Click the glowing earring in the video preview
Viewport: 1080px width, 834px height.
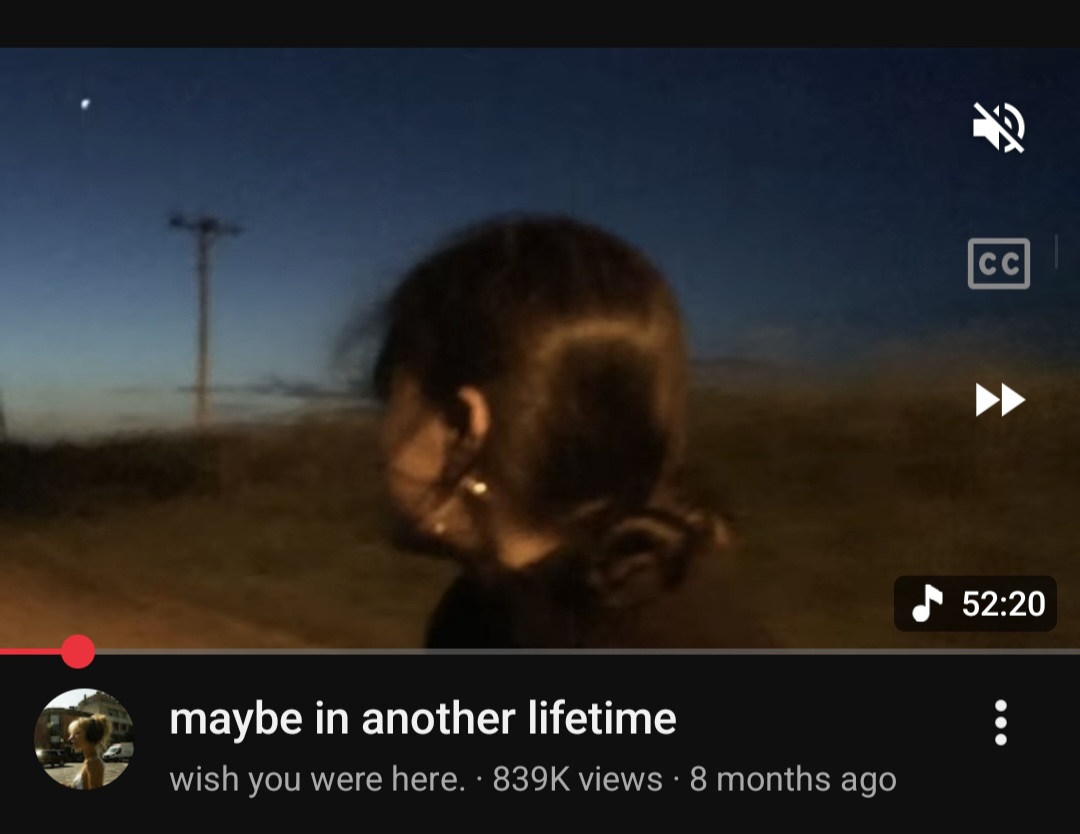tap(478, 488)
